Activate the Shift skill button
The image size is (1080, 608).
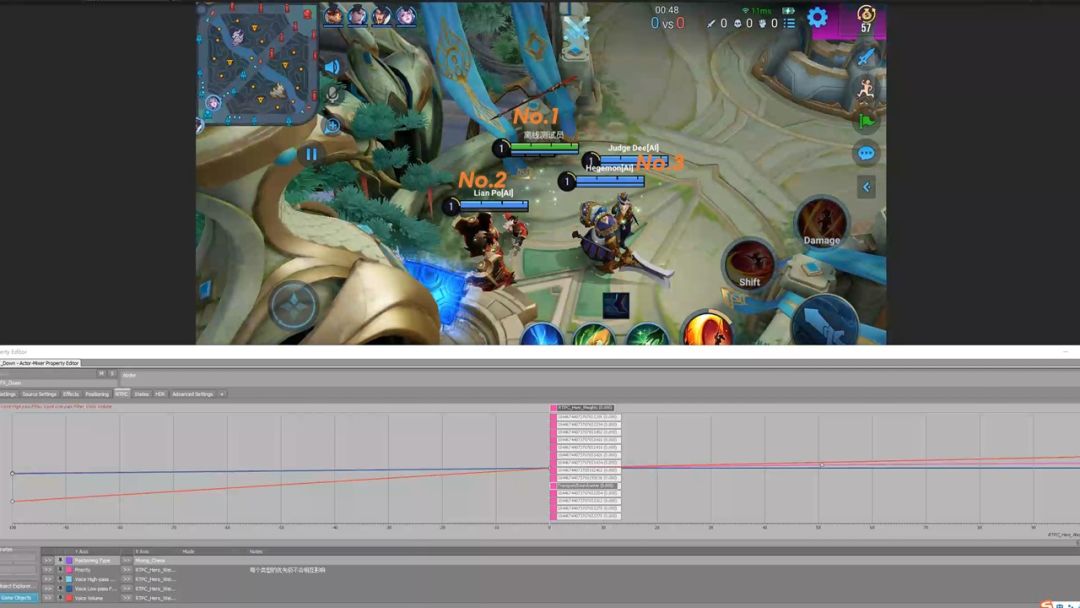tap(749, 264)
